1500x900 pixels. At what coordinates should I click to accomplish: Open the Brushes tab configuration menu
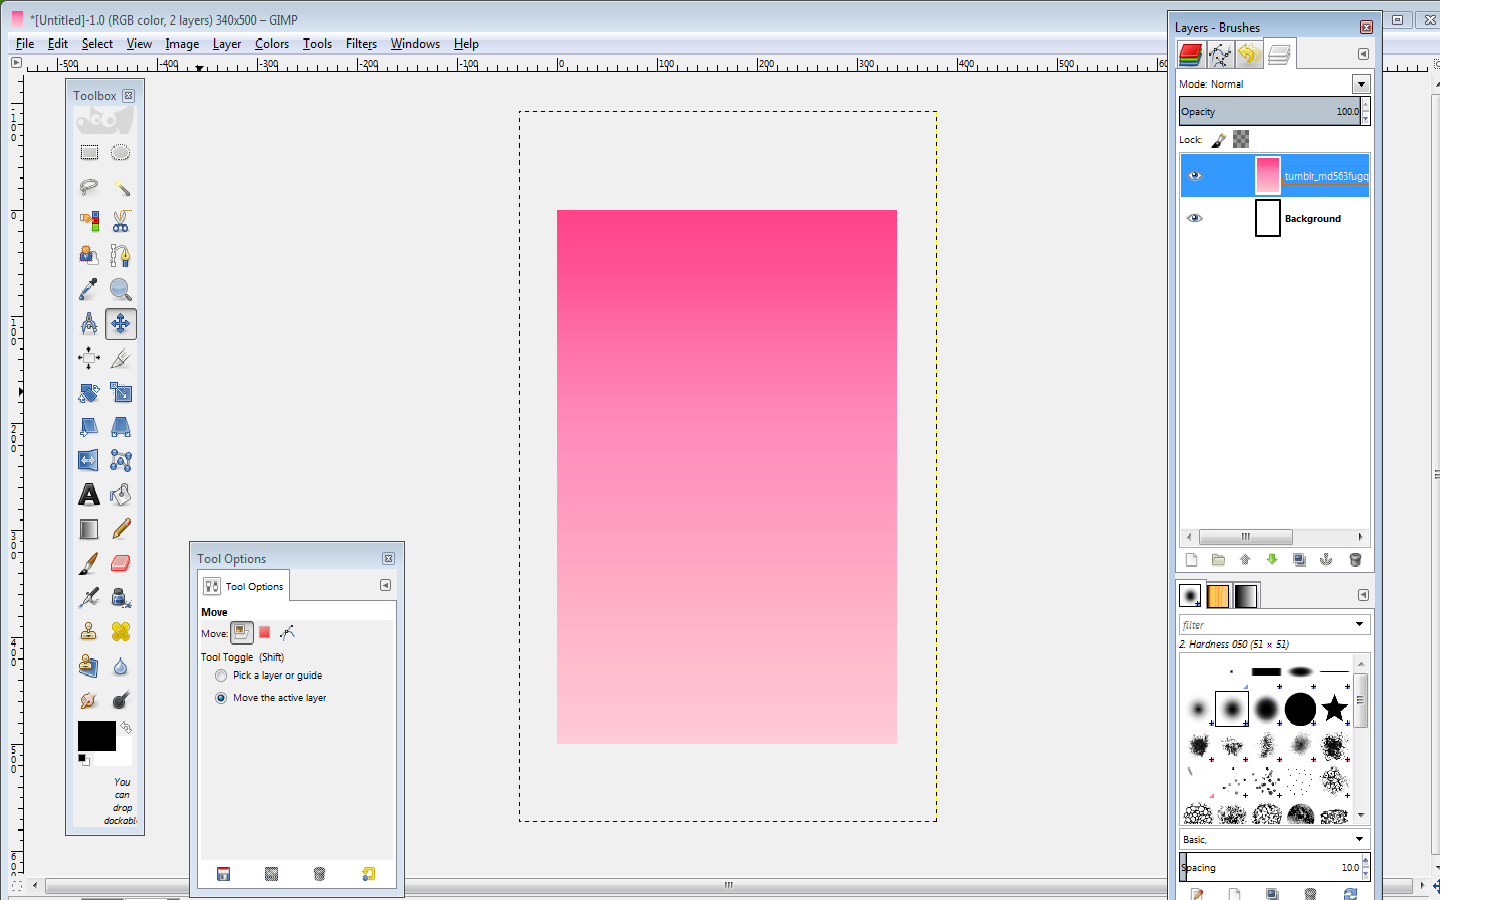pos(1363,595)
